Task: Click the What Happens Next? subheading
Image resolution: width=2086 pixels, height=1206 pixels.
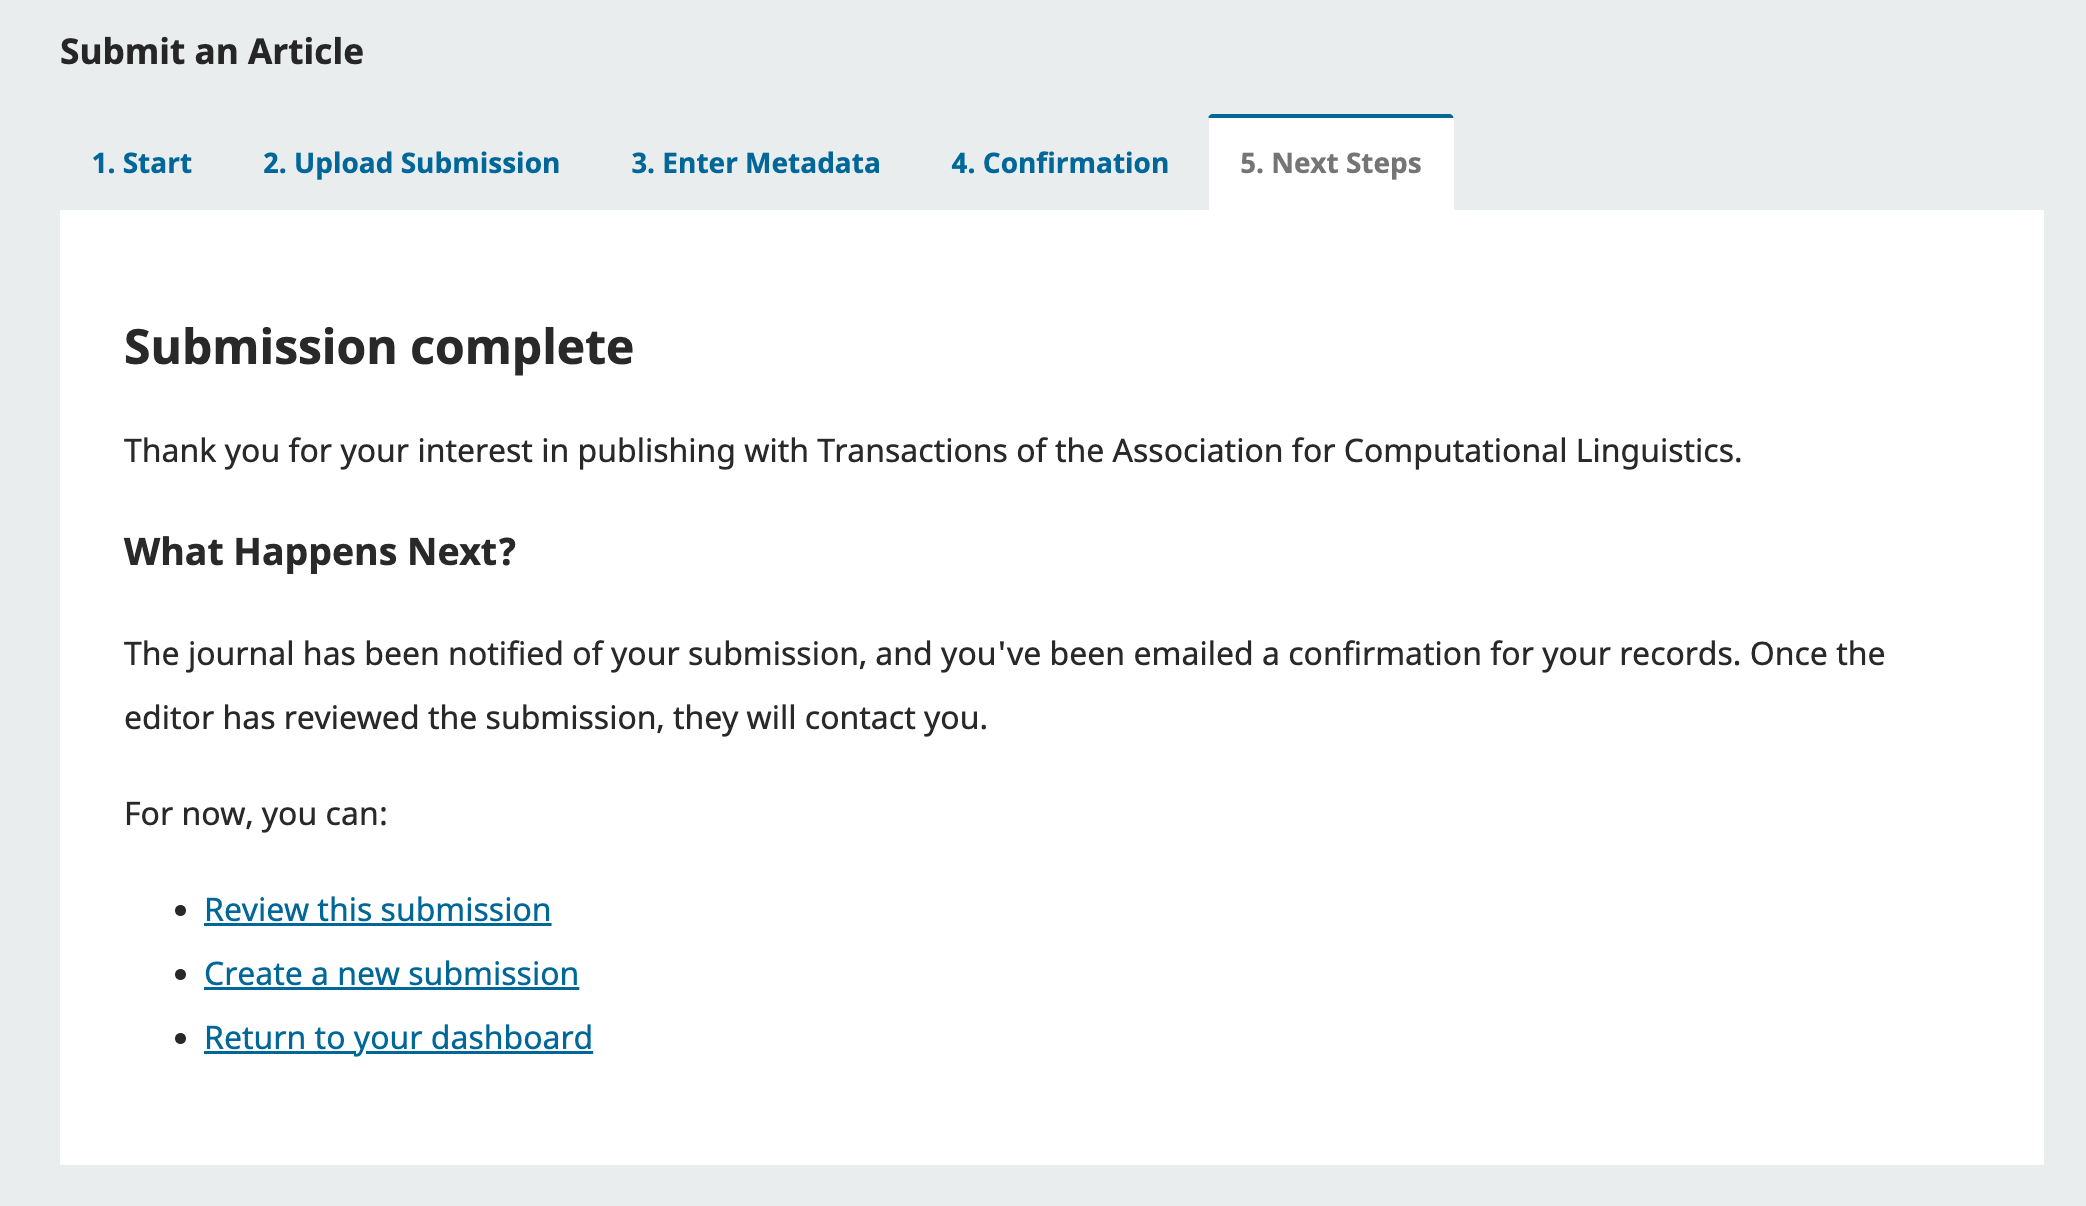Action: tap(320, 552)
